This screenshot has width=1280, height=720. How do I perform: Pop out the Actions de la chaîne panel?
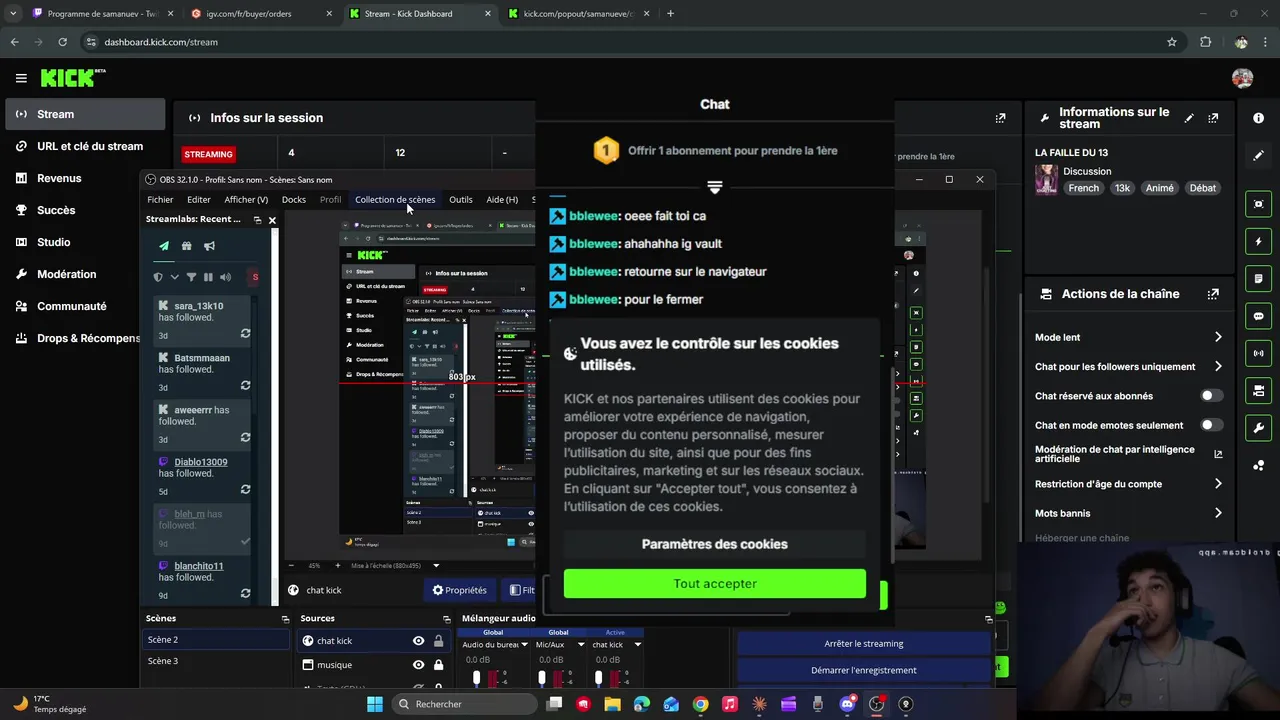(1213, 294)
